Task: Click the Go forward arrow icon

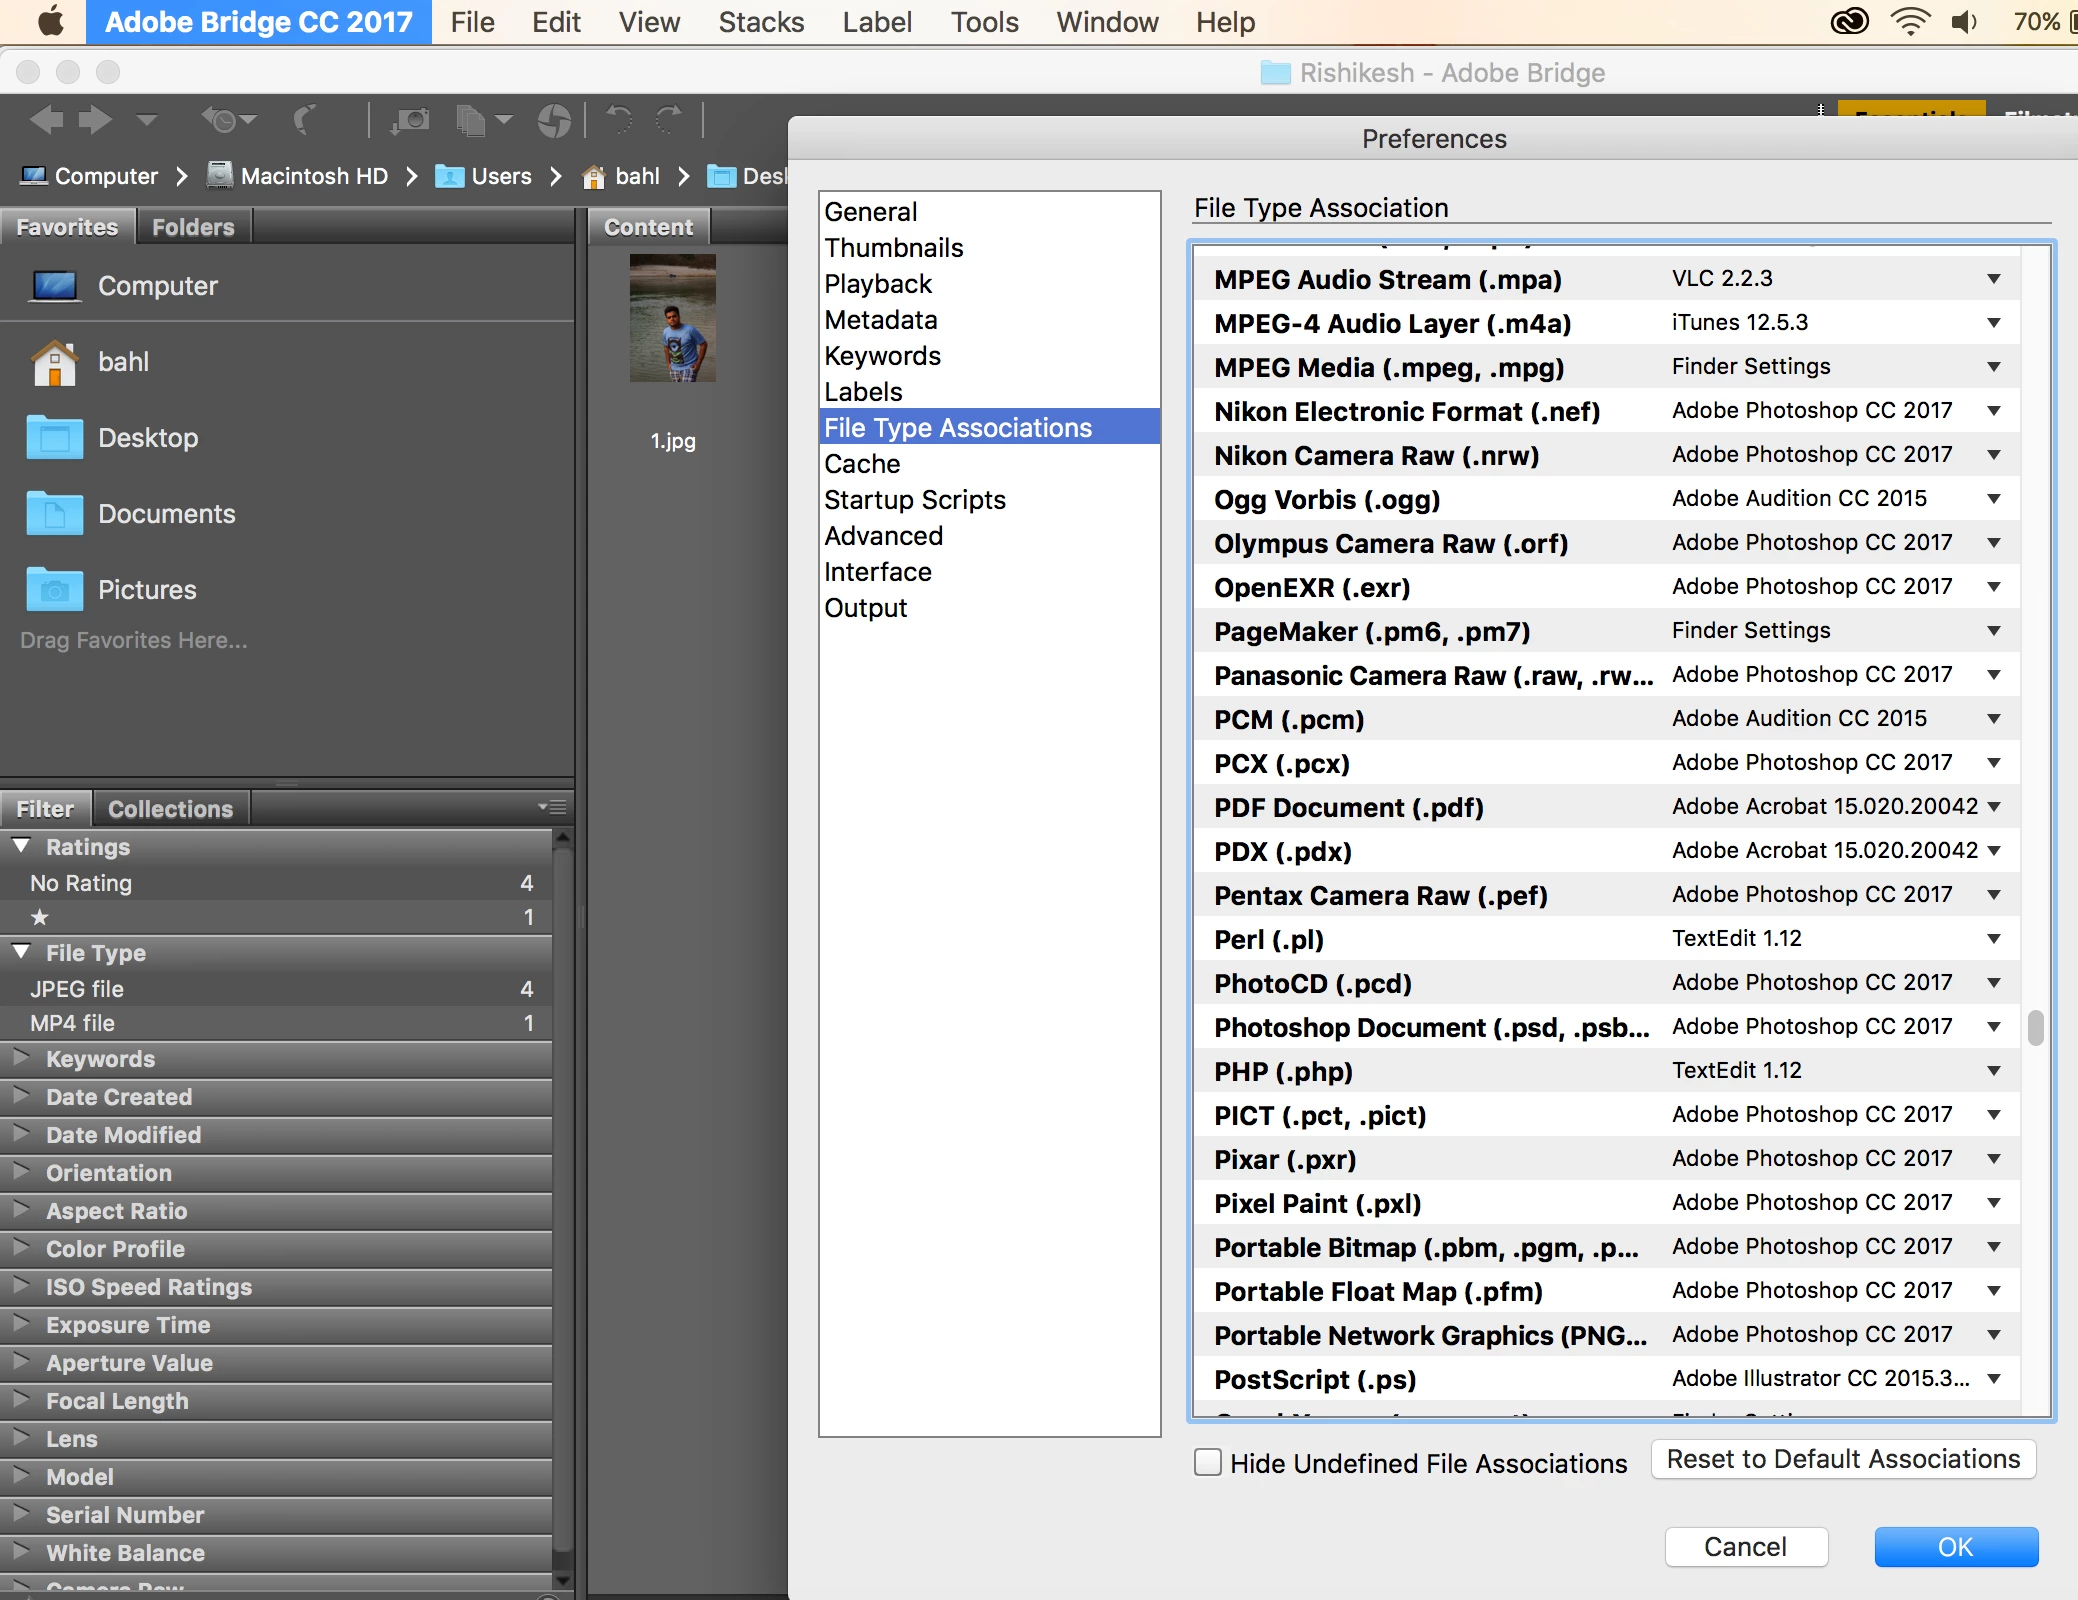Action: click(x=95, y=120)
